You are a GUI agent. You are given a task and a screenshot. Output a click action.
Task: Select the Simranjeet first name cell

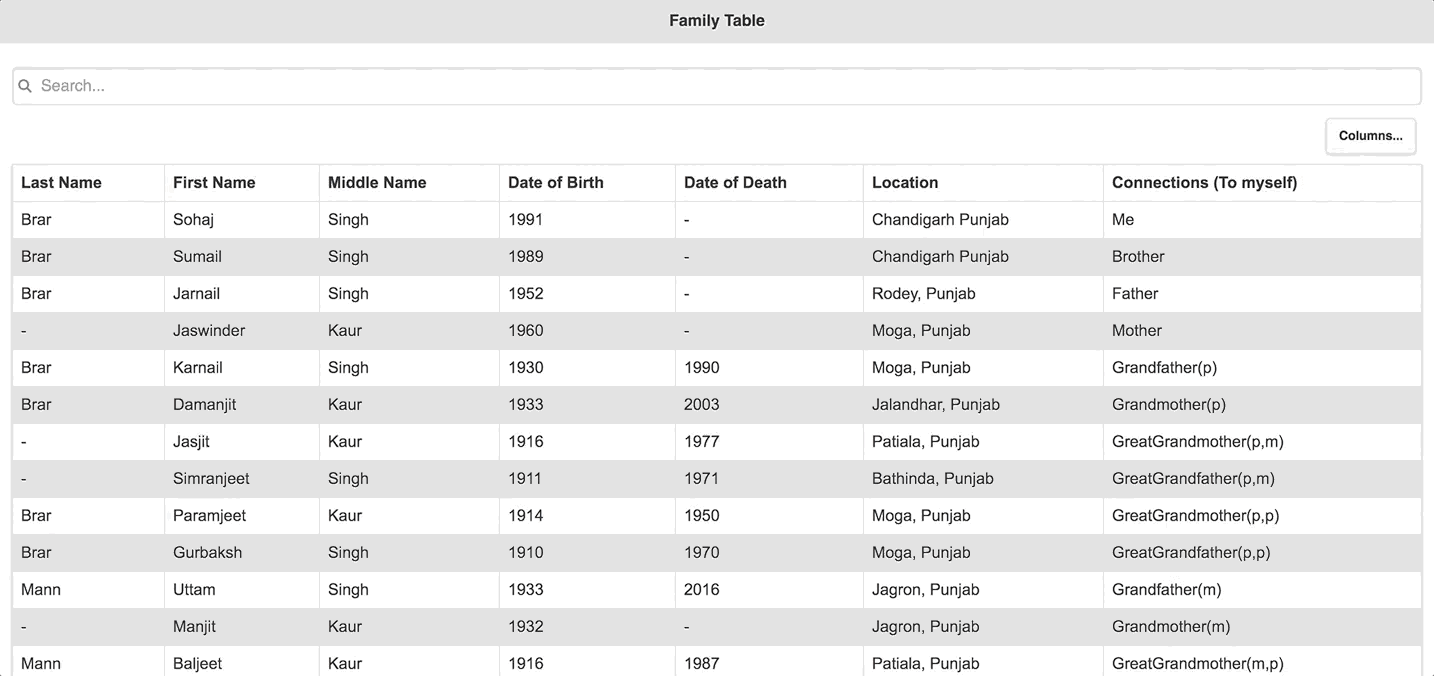click(211, 479)
